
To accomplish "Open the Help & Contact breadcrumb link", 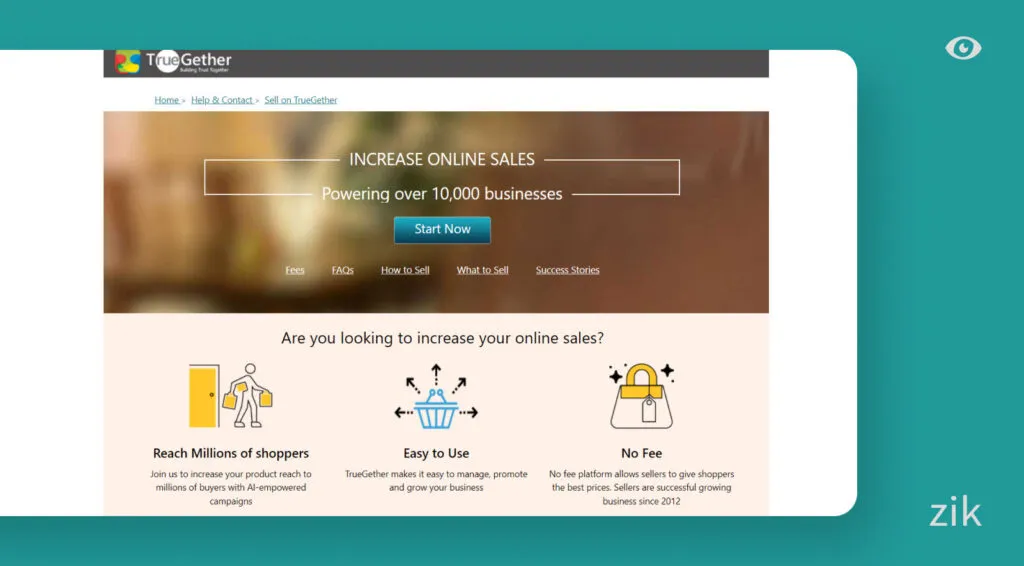I will coord(221,100).
